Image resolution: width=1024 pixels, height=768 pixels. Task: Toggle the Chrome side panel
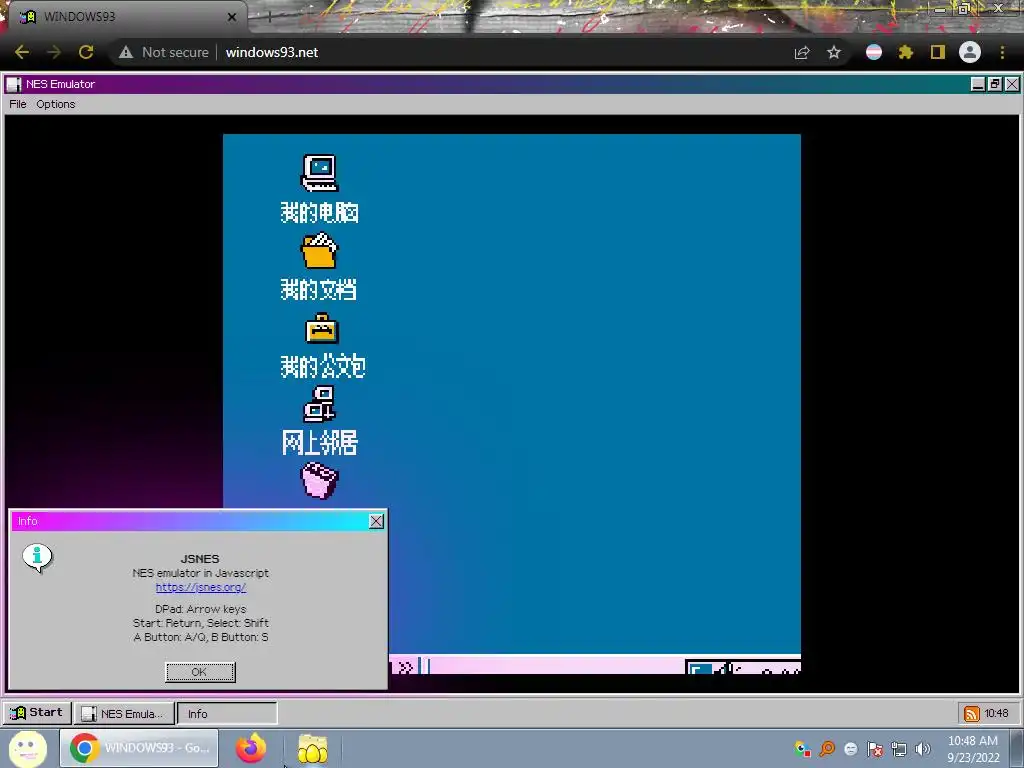[x=938, y=52]
